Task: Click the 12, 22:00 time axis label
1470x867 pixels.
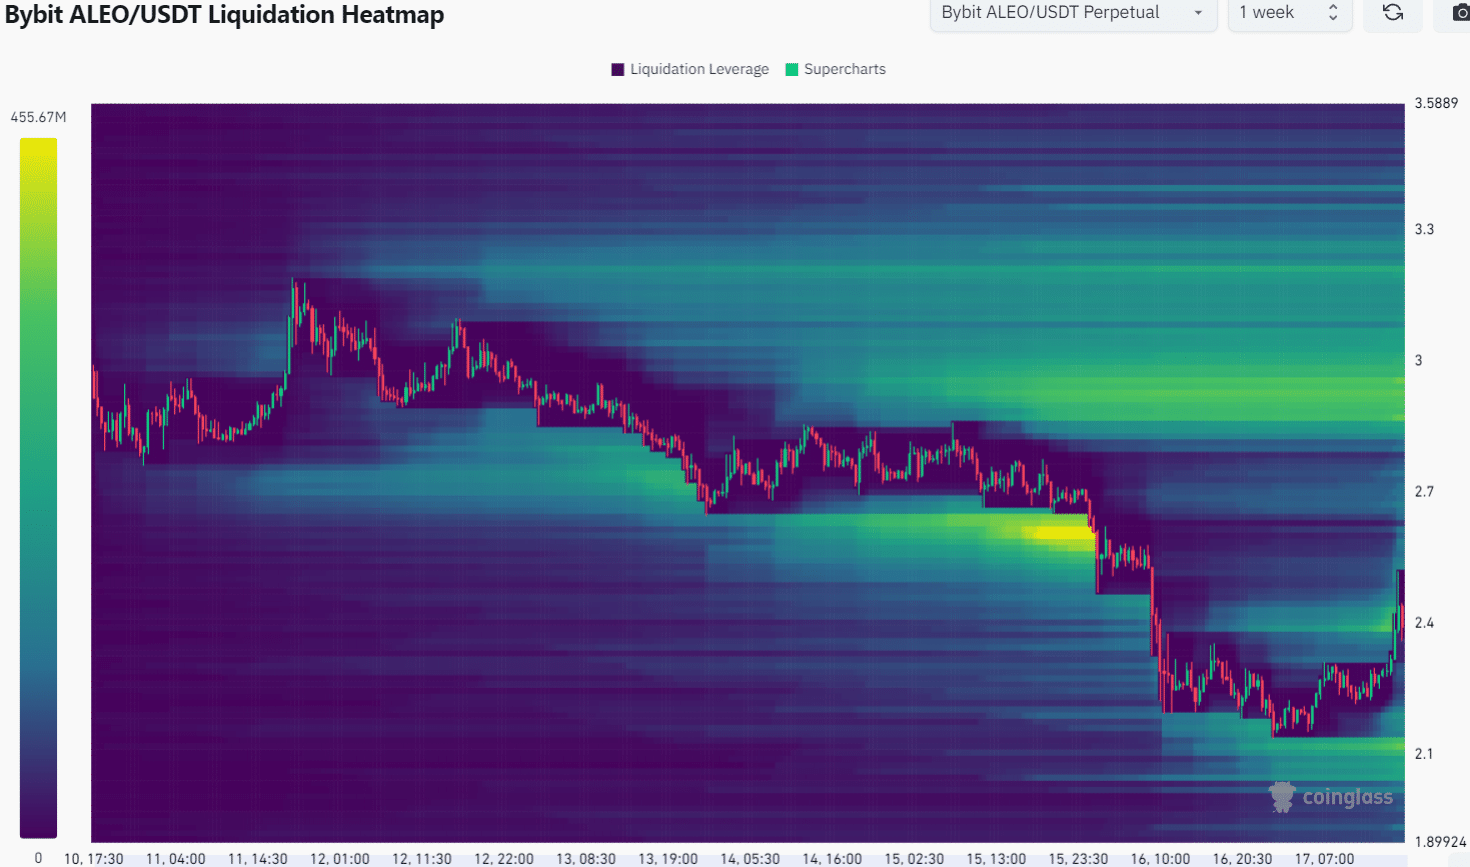Action: coord(504,859)
